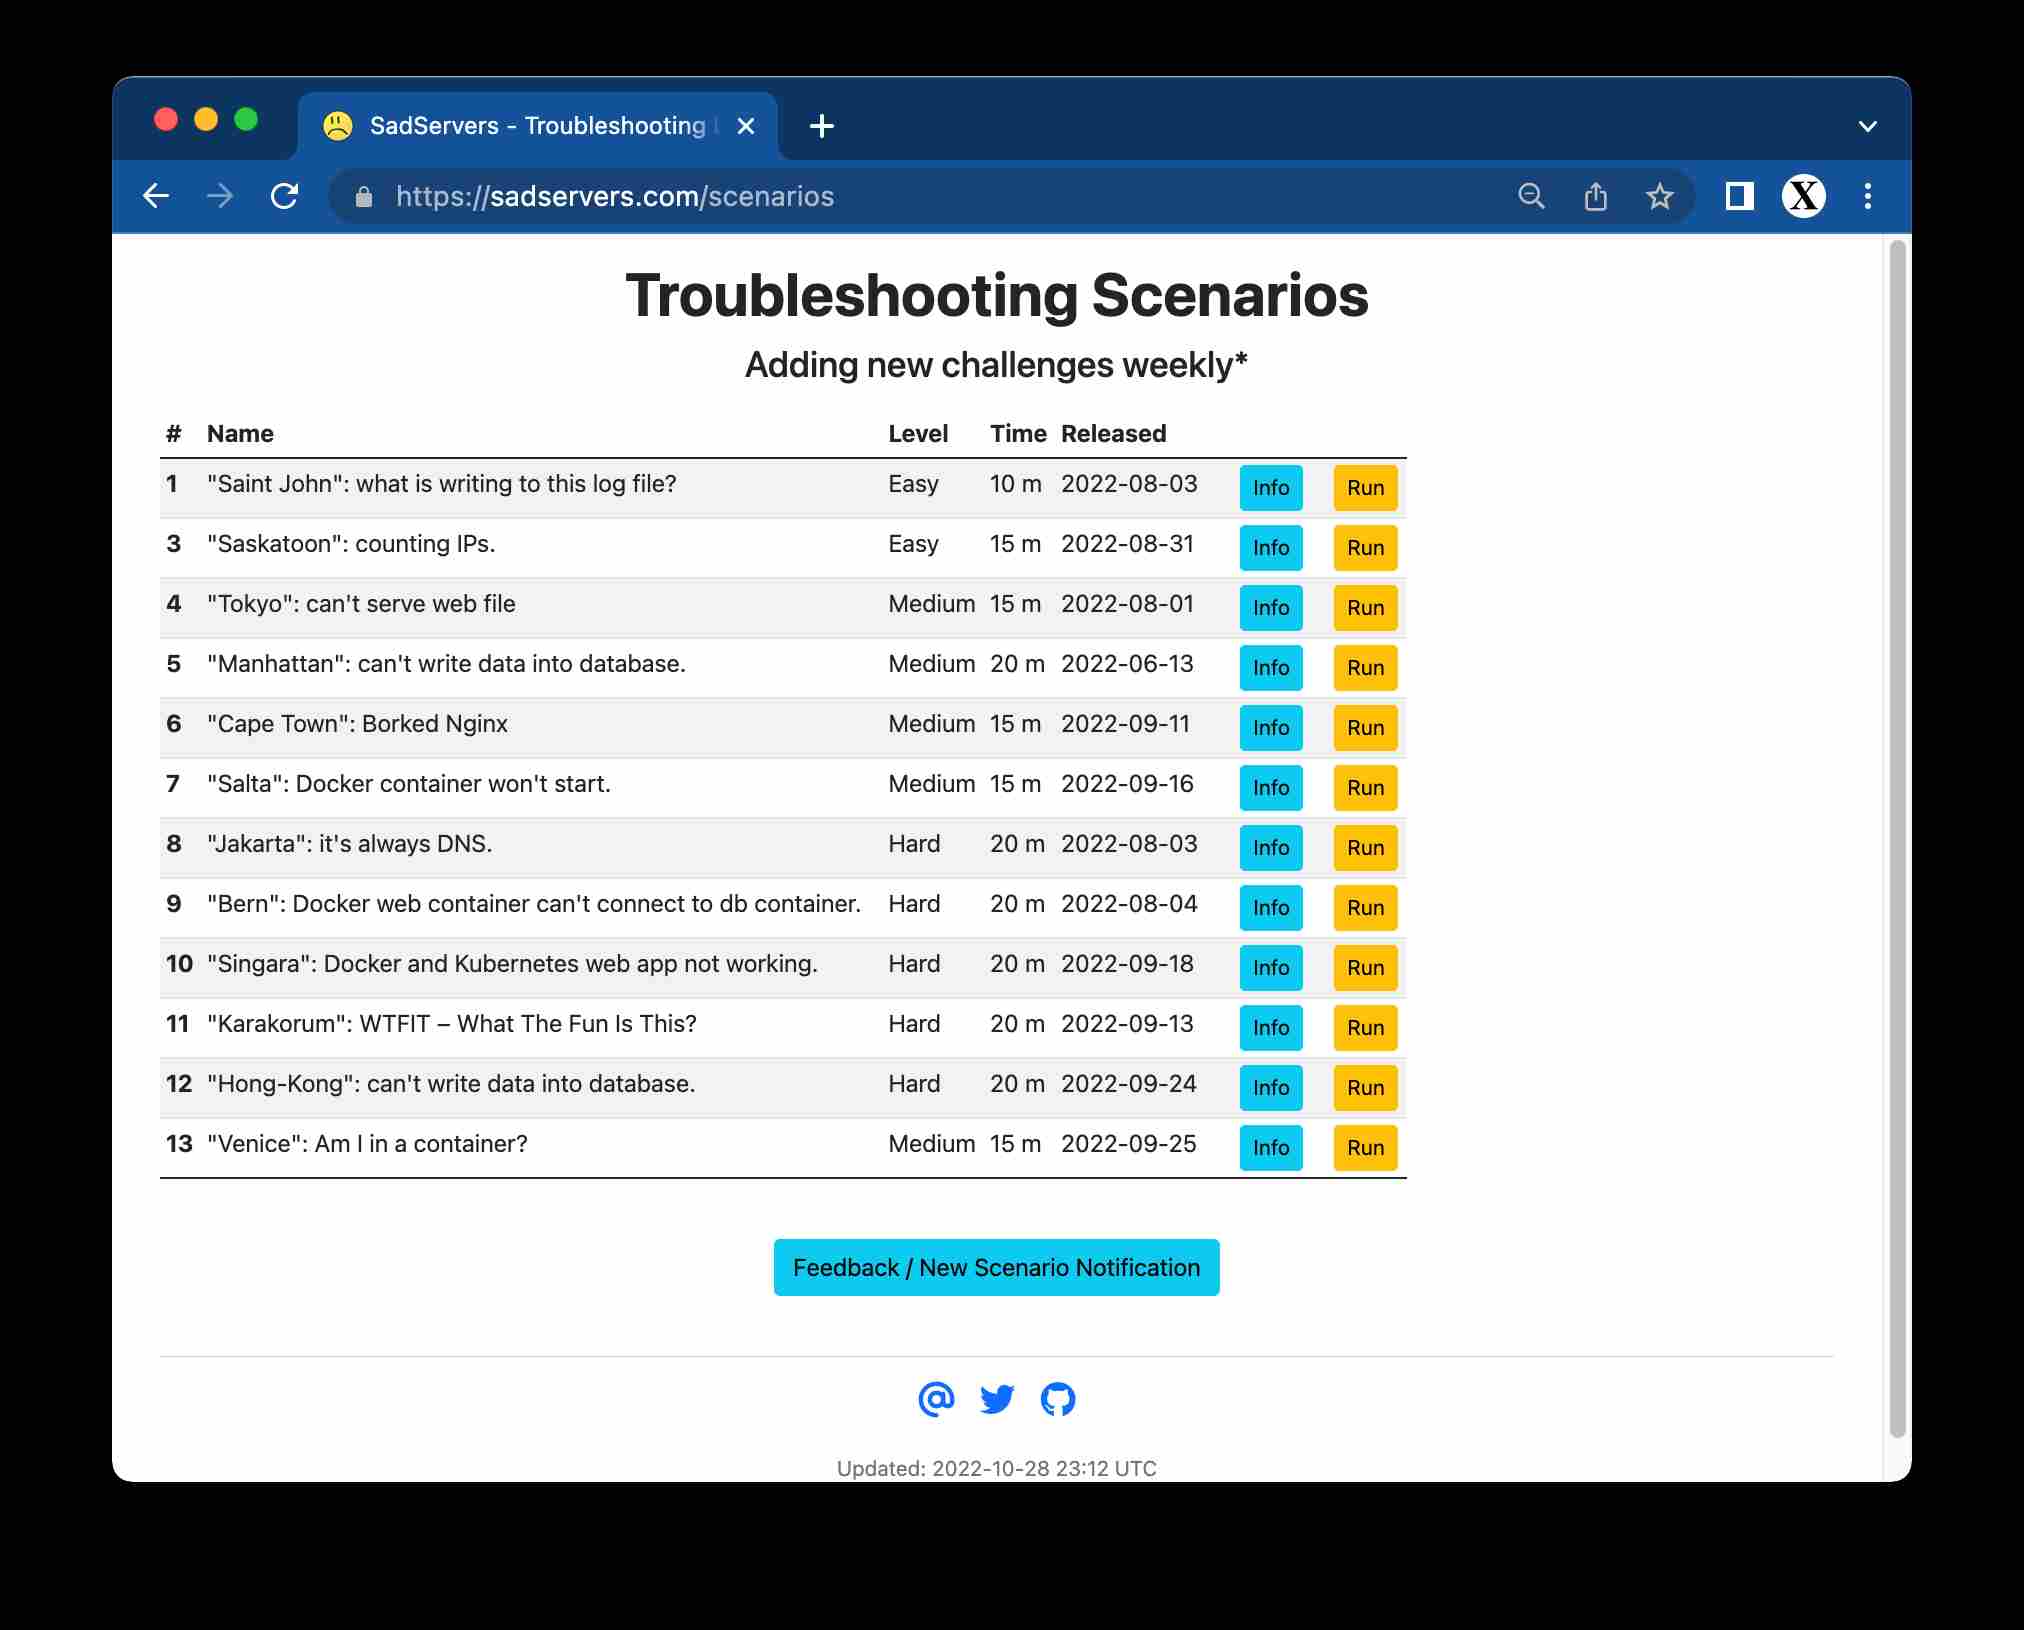Viewport: 2024px width, 1630px height.
Task: Click the Released column header
Action: pyautogui.click(x=1114, y=434)
